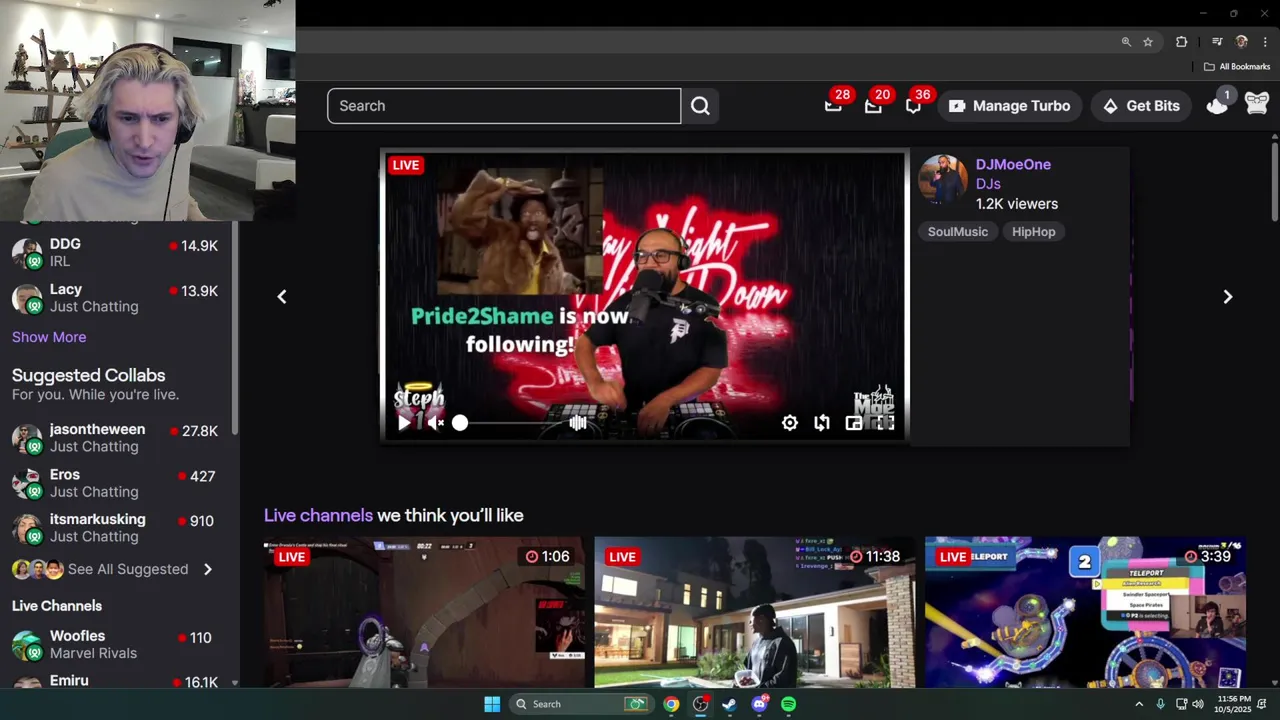Expand See All Suggested collabs

coord(113,569)
